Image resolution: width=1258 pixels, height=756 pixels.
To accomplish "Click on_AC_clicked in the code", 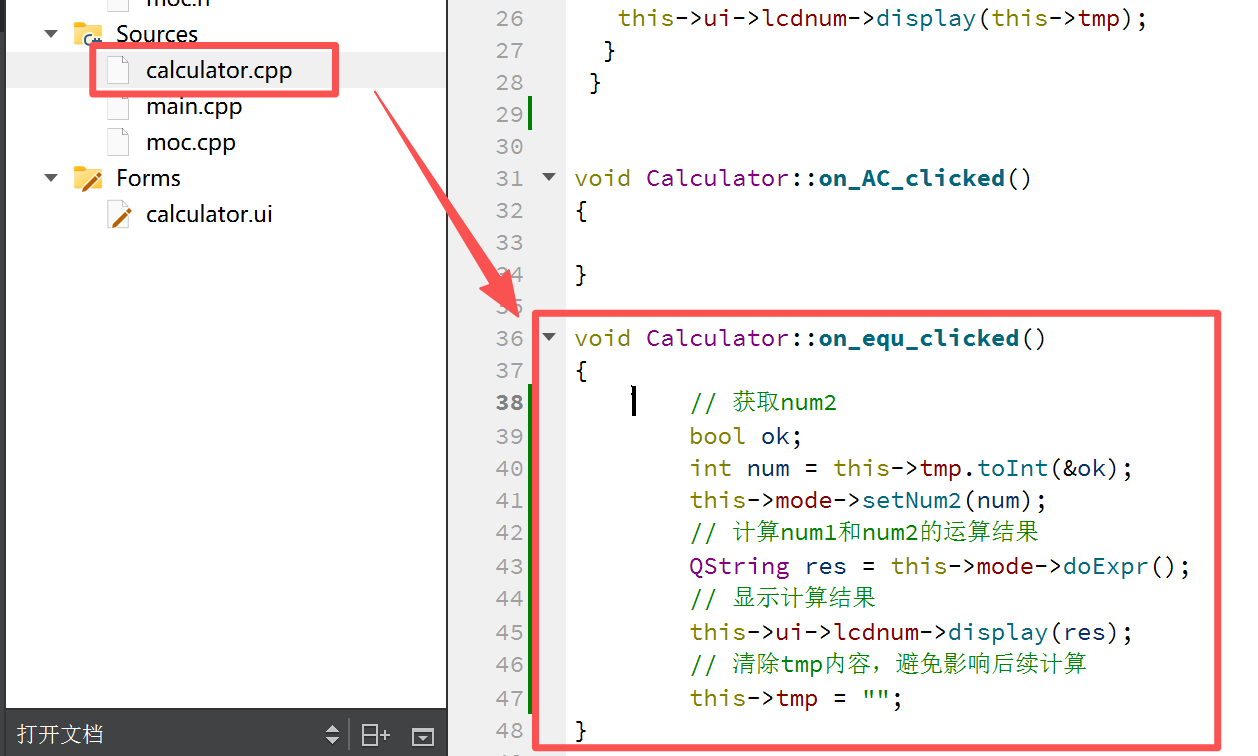I will [x=912, y=179].
